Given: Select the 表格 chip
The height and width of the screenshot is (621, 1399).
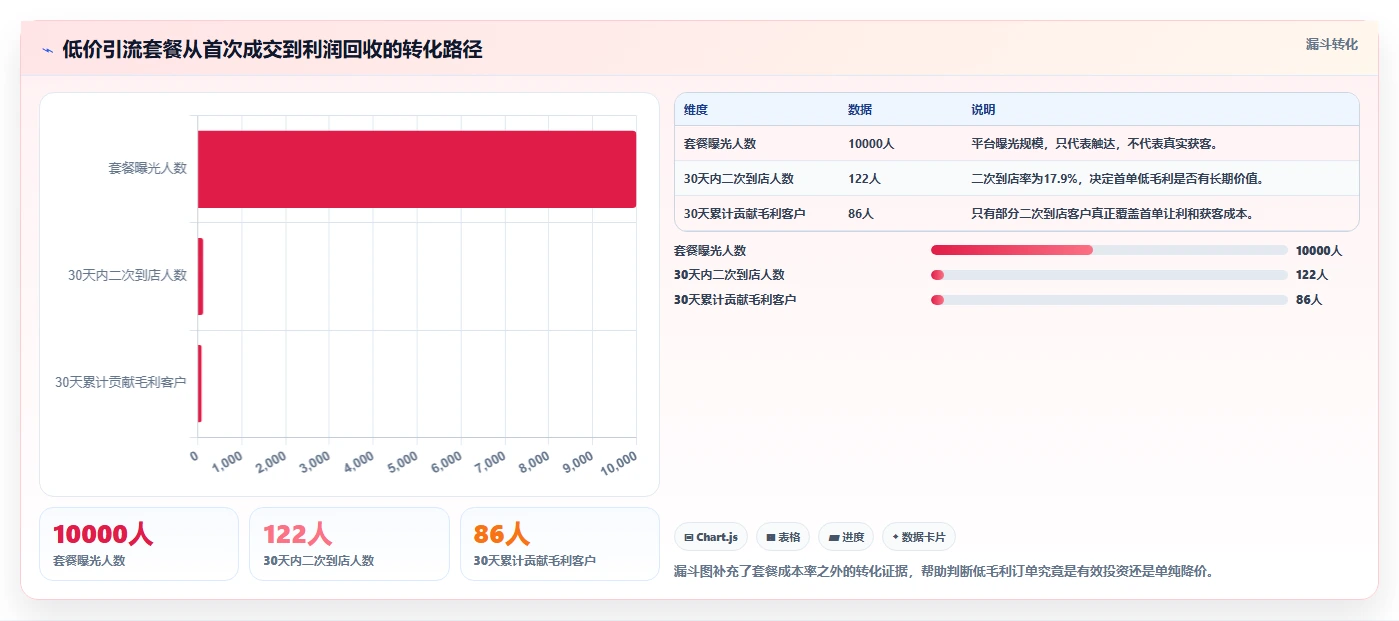Looking at the screenshot, I should (x=783, y=537).
